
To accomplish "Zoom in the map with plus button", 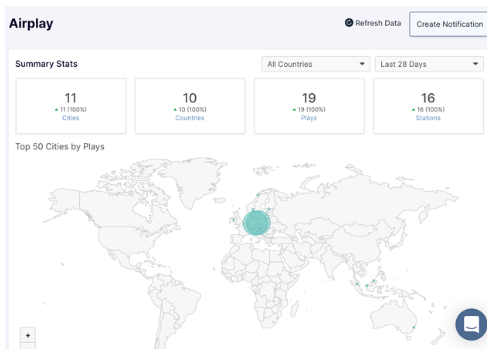I will (28, 335).
